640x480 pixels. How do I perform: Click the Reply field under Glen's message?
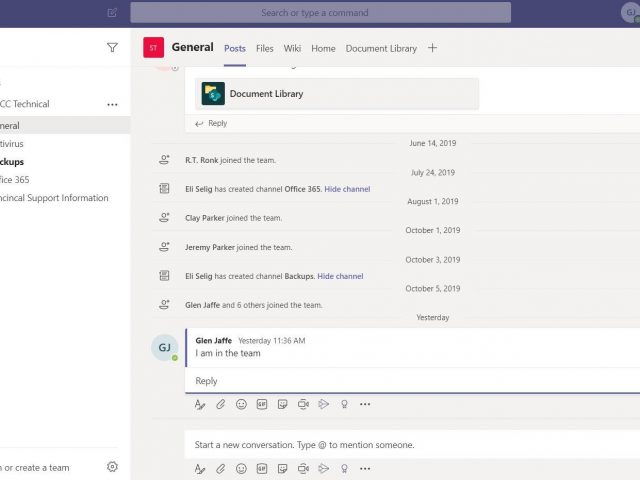412,381
